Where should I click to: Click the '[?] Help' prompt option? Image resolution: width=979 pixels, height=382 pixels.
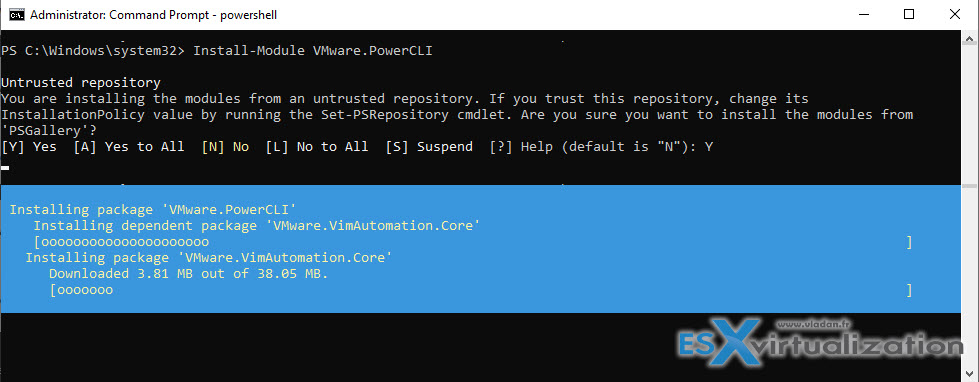(517, 147)
